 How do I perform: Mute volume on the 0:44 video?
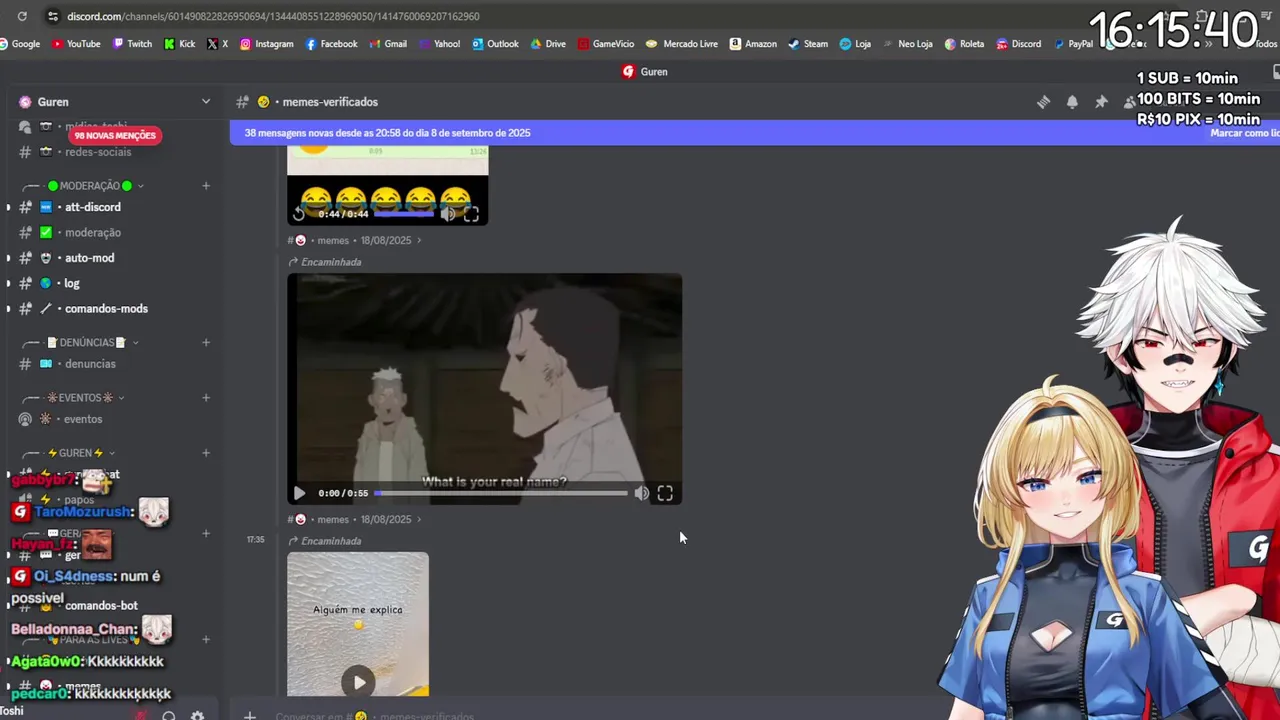[448, 213]
